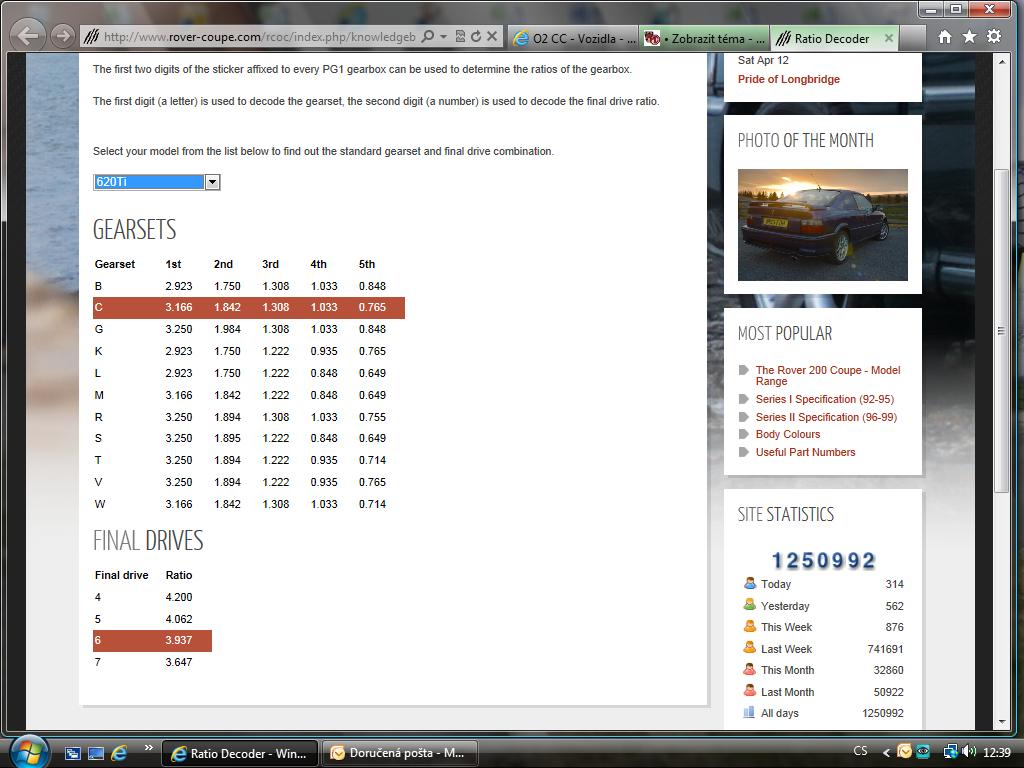The image size is (1024, 768).
Task: Click the page vertical scrollbar thumb
Action: pyautogui.click(x=1002, y=330)
